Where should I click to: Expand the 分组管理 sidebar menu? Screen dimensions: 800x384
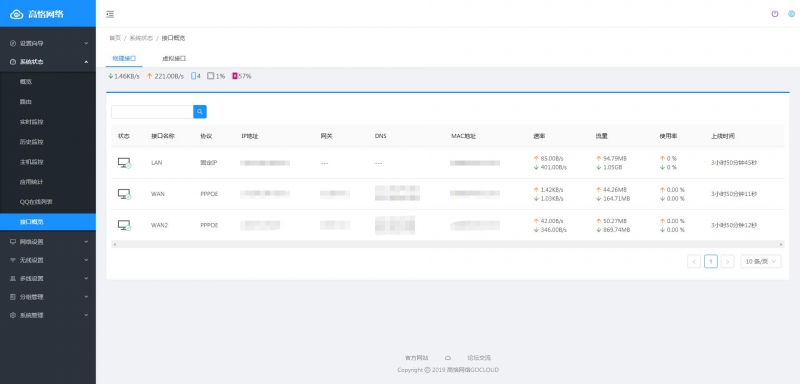pyautogui.click(x=47, y=297)
